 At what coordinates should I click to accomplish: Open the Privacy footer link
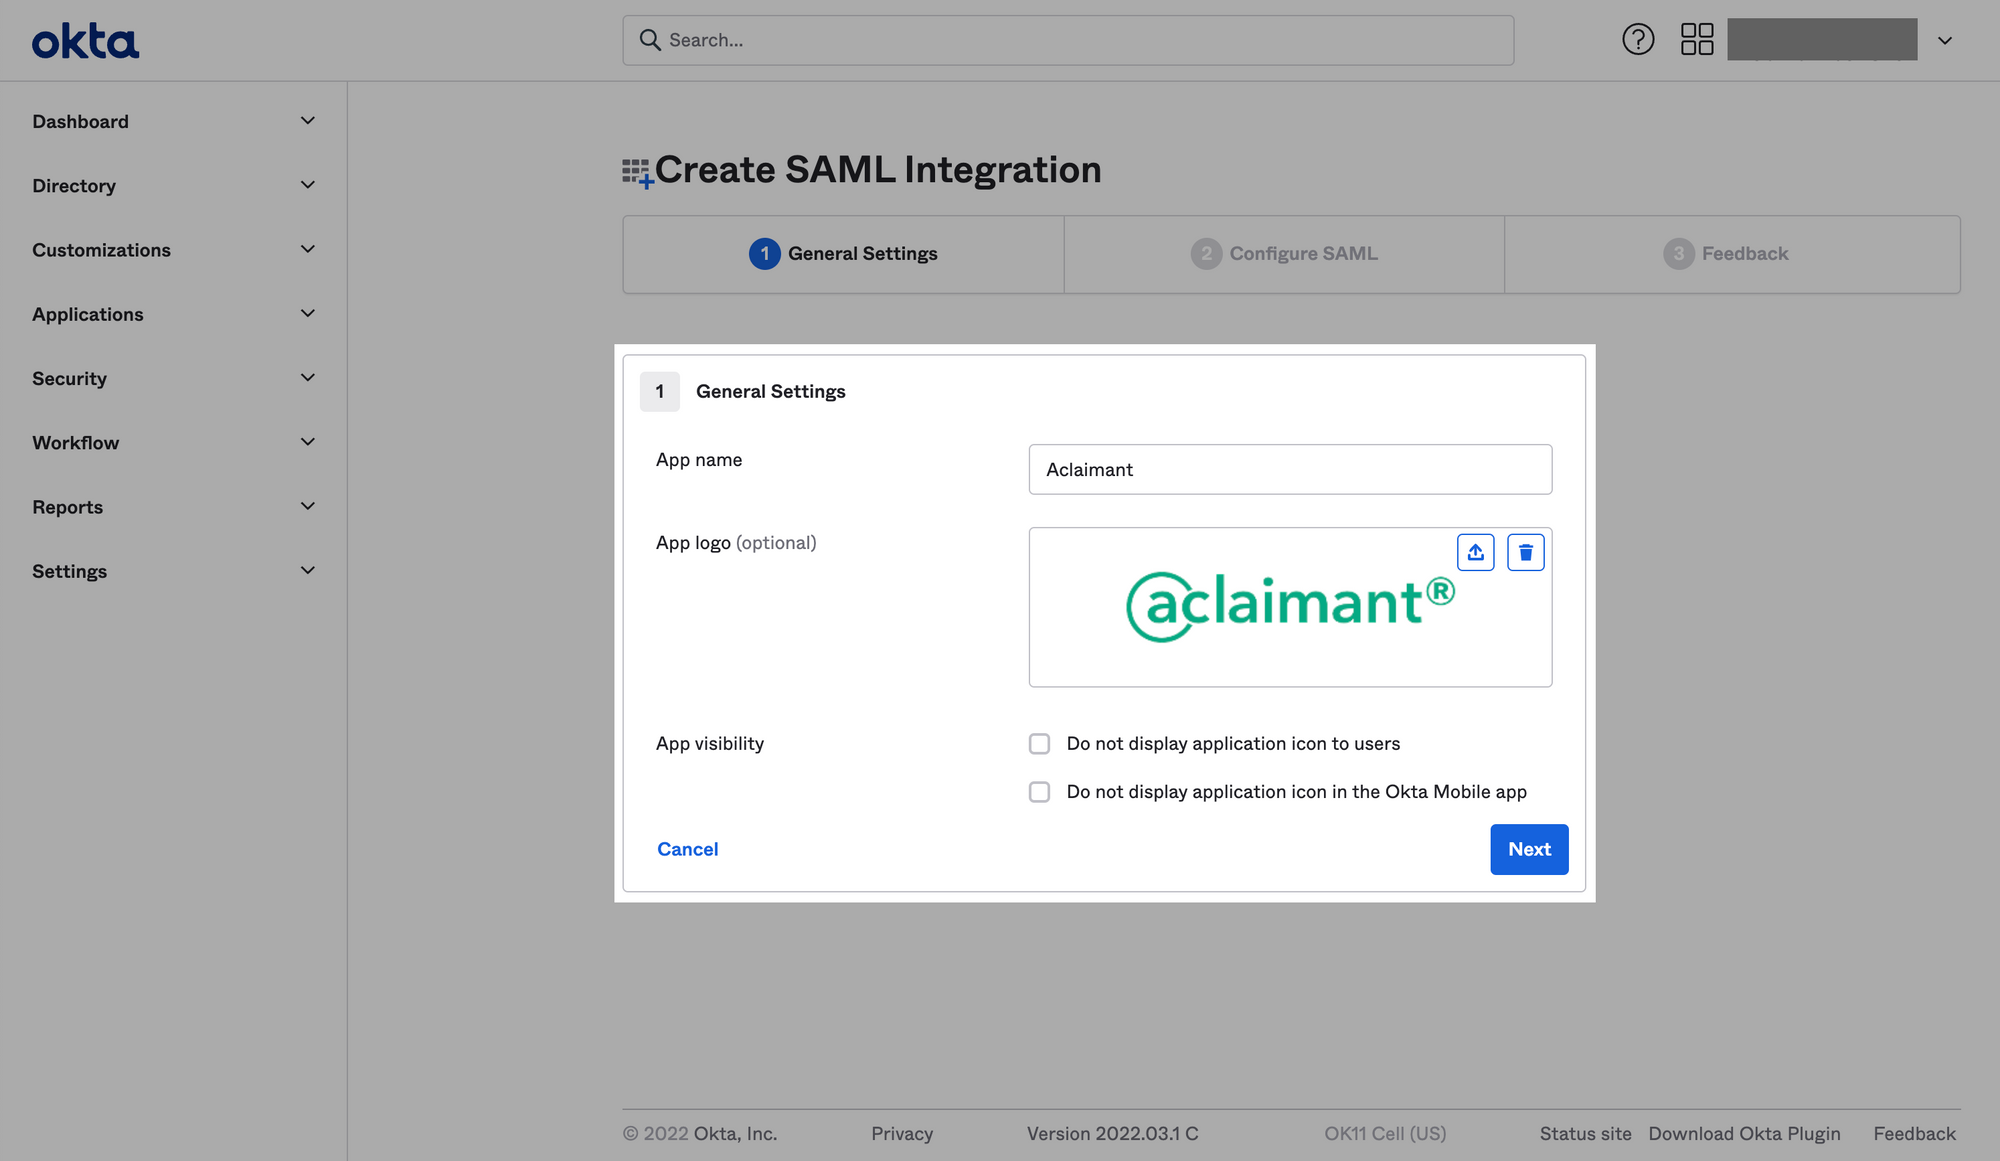tap(902, 1134)
